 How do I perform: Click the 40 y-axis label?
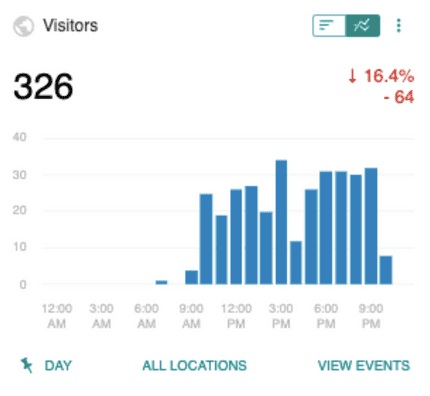[x=19, y=137]
